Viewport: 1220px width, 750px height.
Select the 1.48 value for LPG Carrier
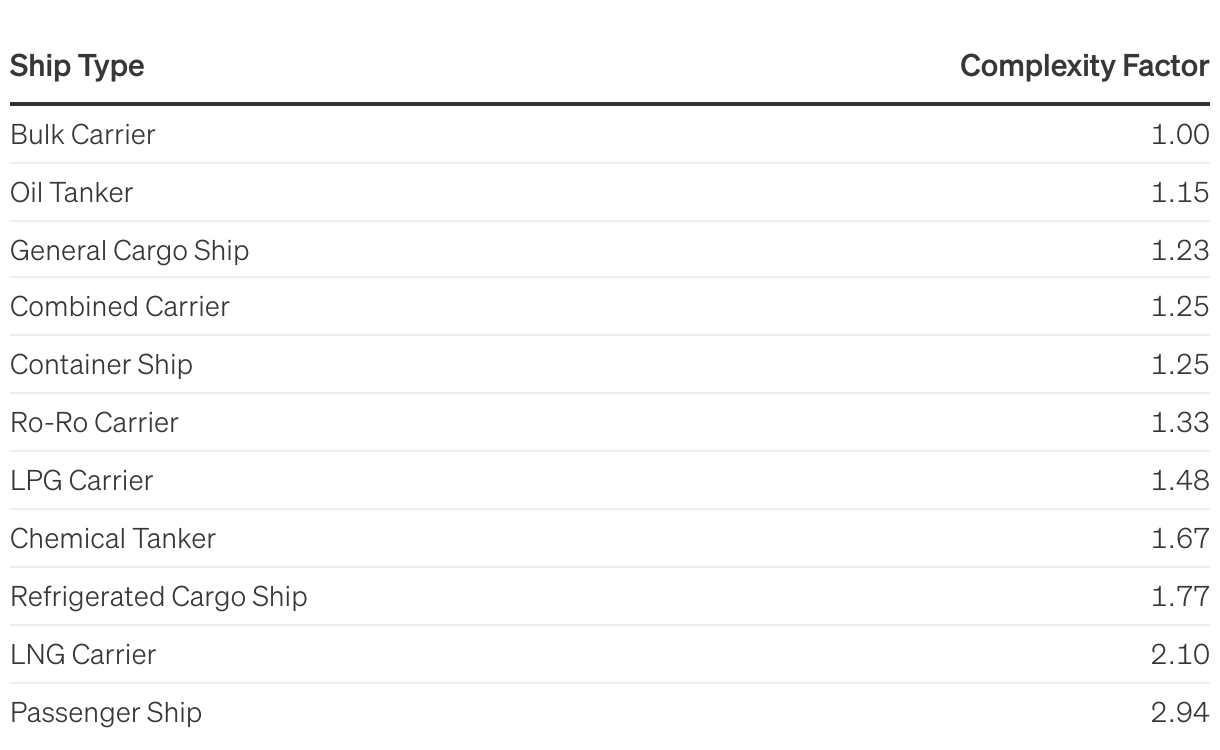[x=1180, y=480]
